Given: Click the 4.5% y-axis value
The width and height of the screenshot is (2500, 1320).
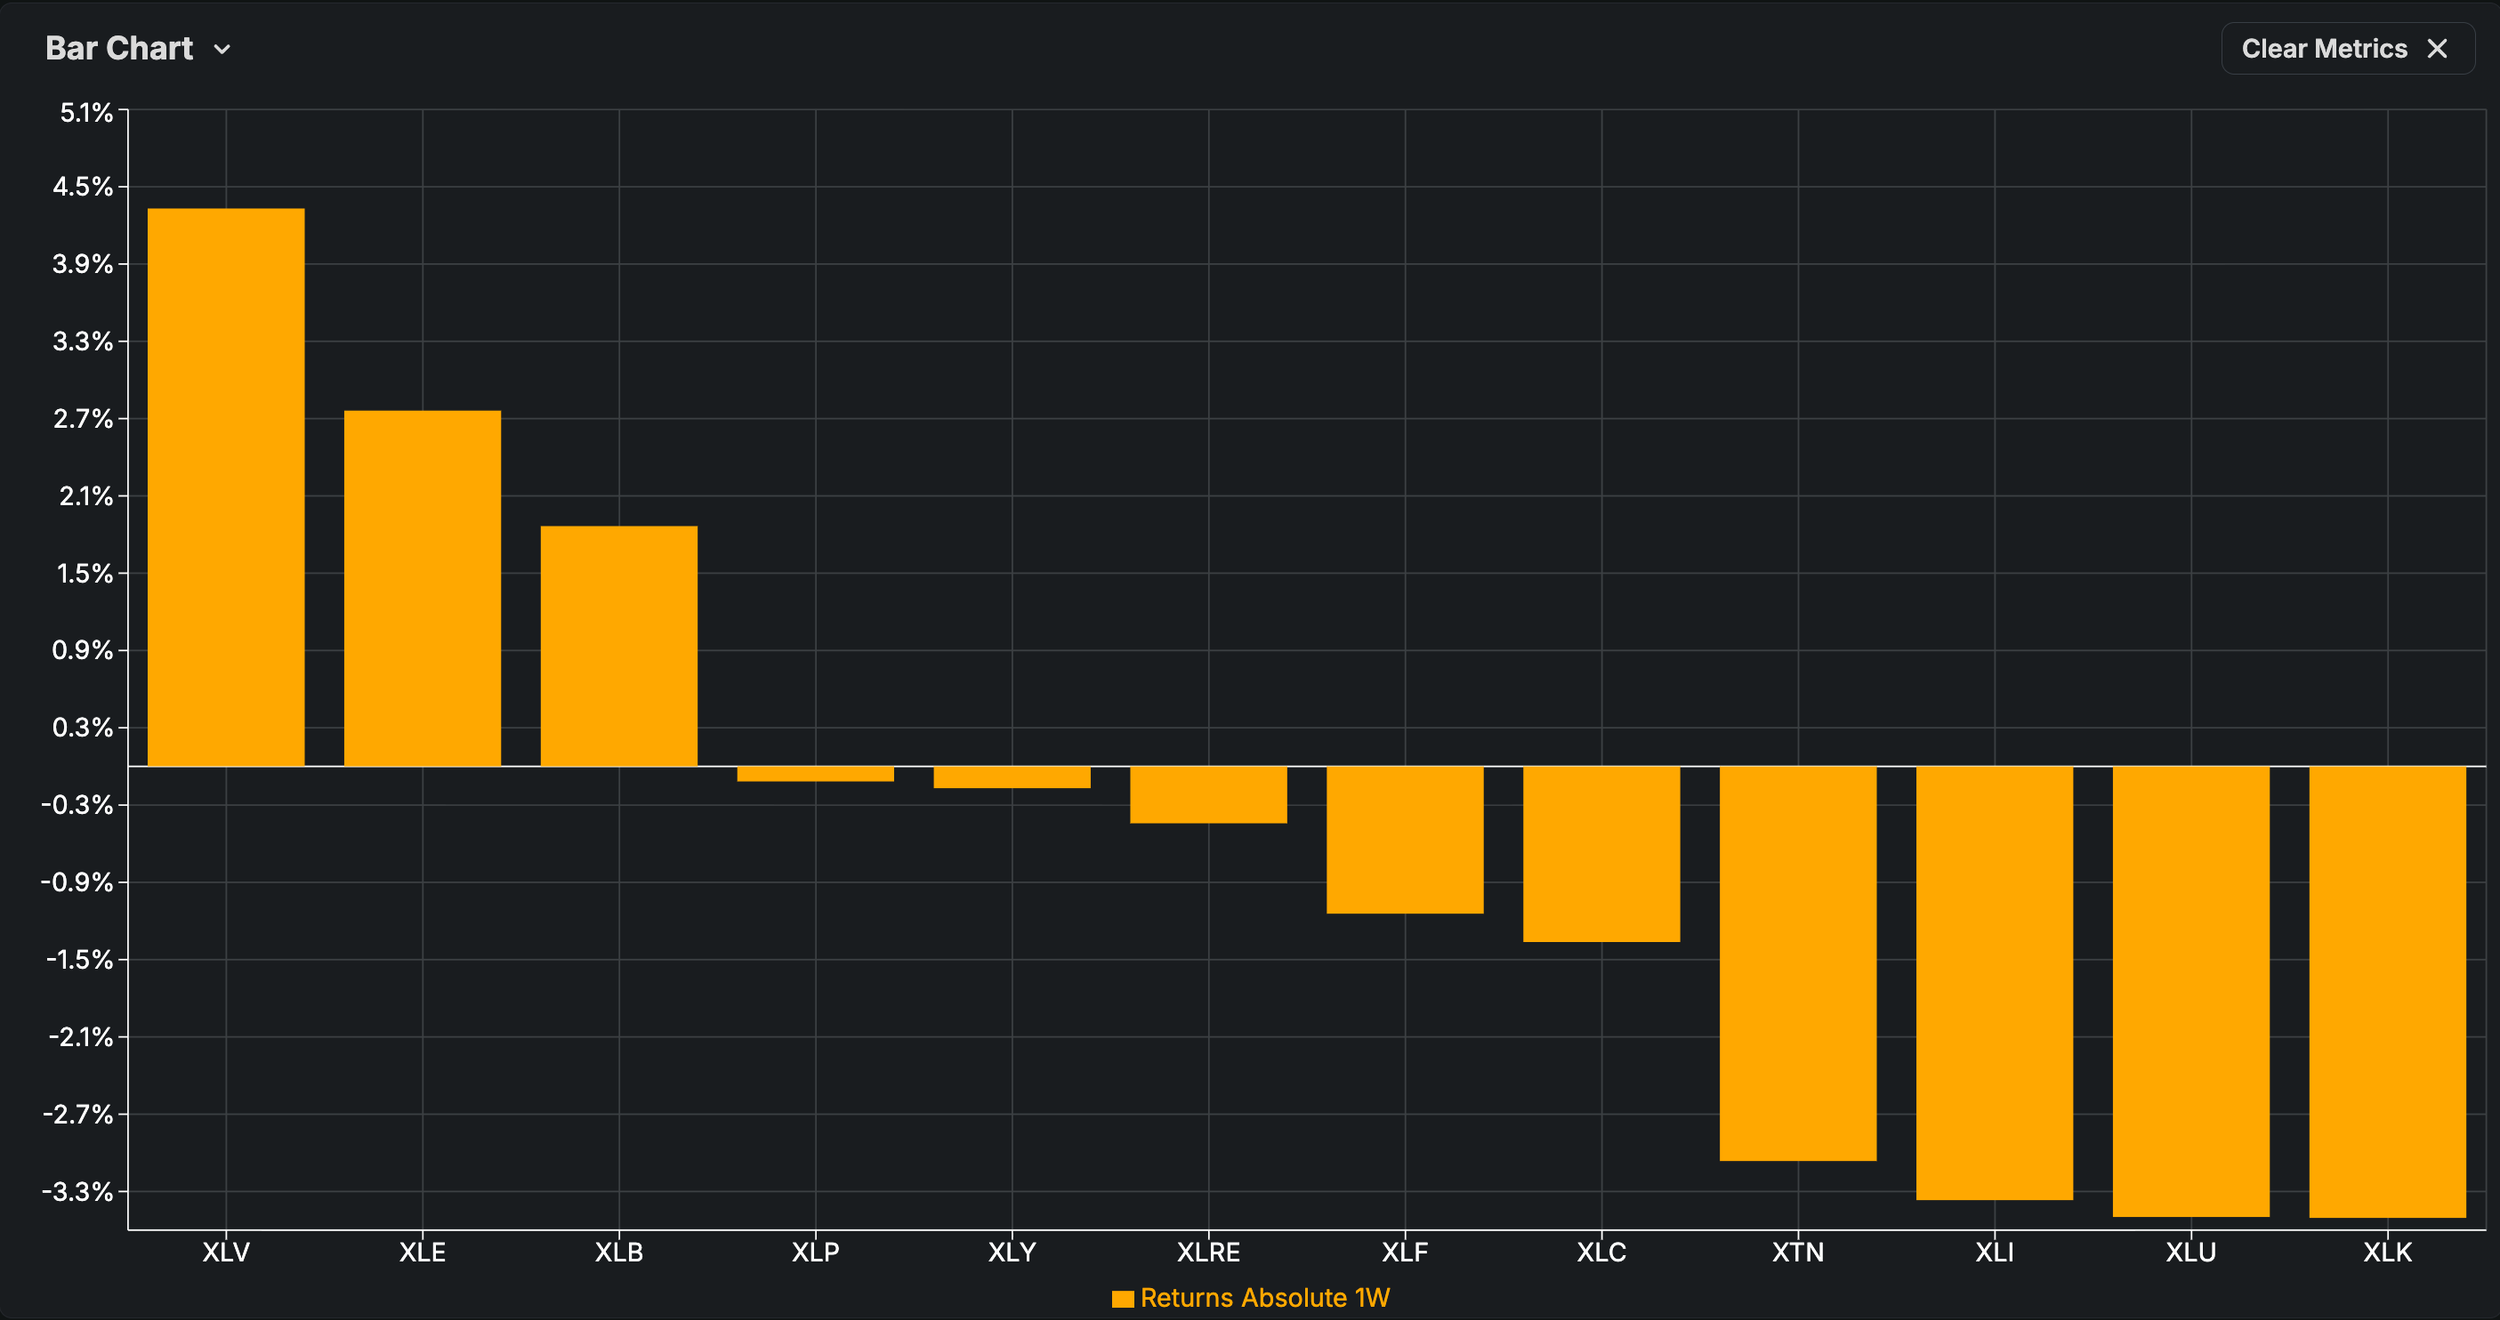Looking at the screenshot, I should [x=83, y=187].
